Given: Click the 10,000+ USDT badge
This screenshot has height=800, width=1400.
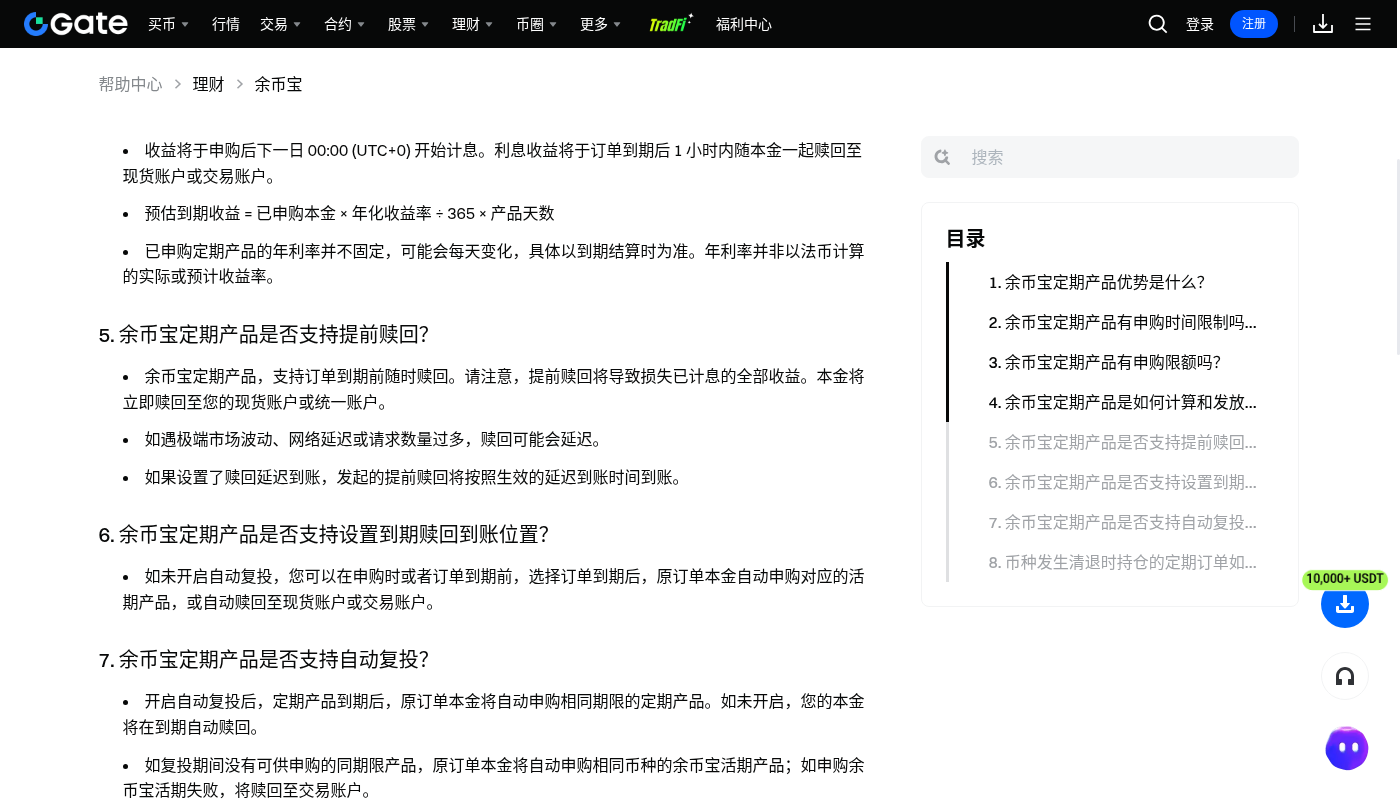Looking at the screenshot, I should [1345, 579].
